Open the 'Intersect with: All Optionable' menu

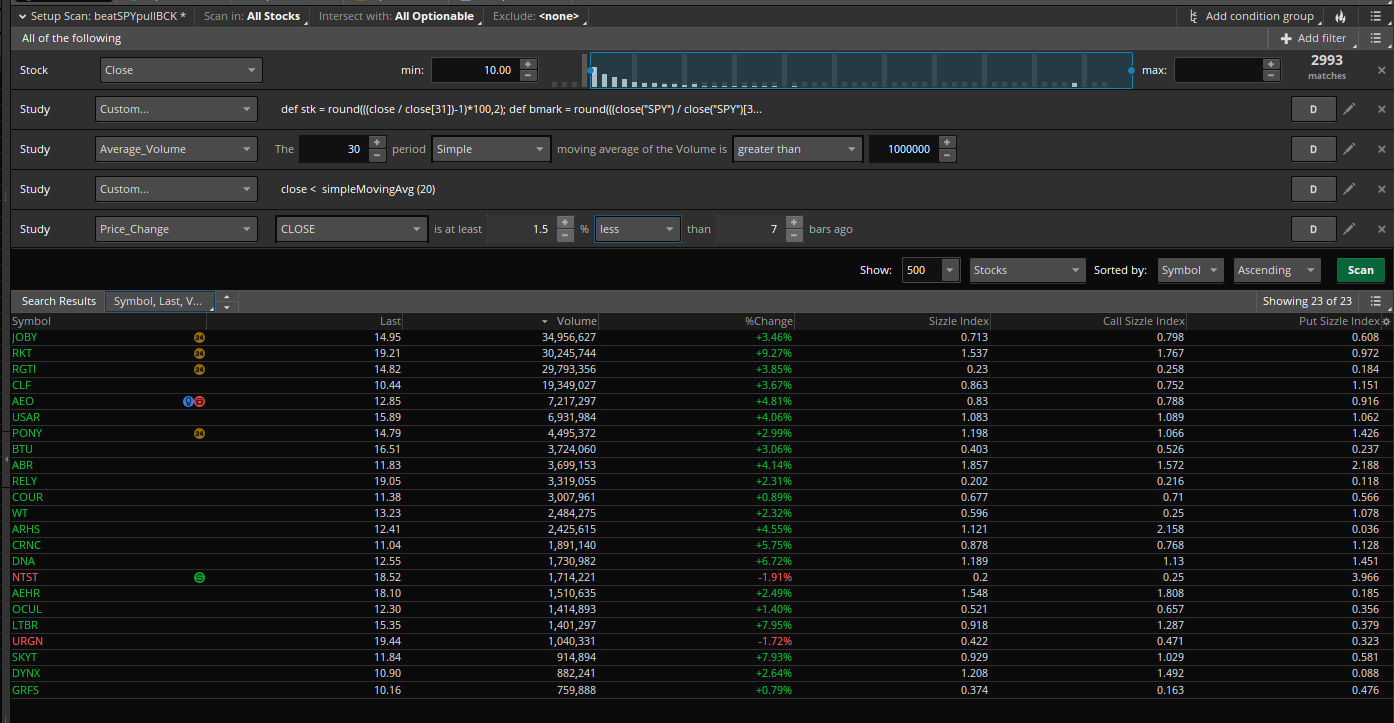point(396,16)
